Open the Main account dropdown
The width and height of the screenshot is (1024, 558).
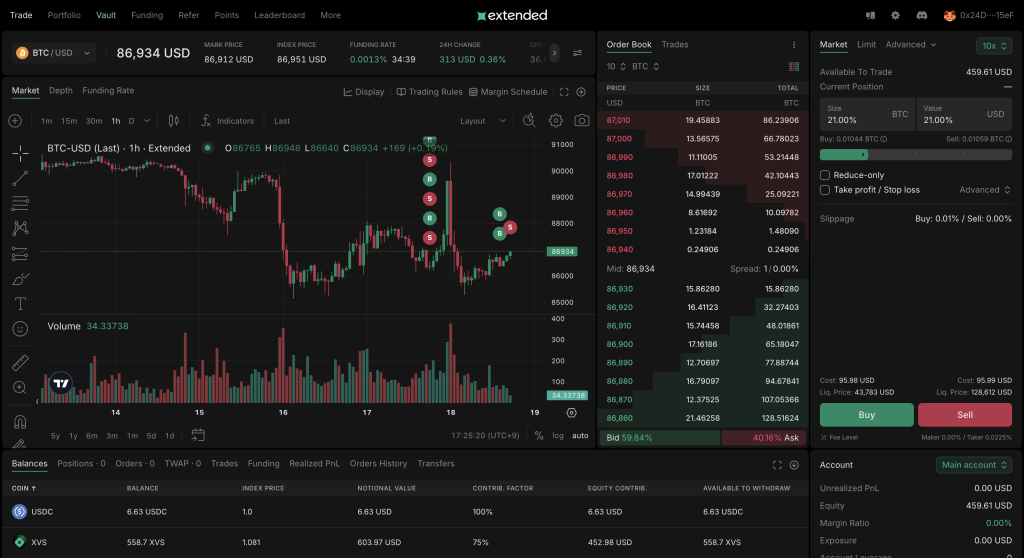click(973, 465)
